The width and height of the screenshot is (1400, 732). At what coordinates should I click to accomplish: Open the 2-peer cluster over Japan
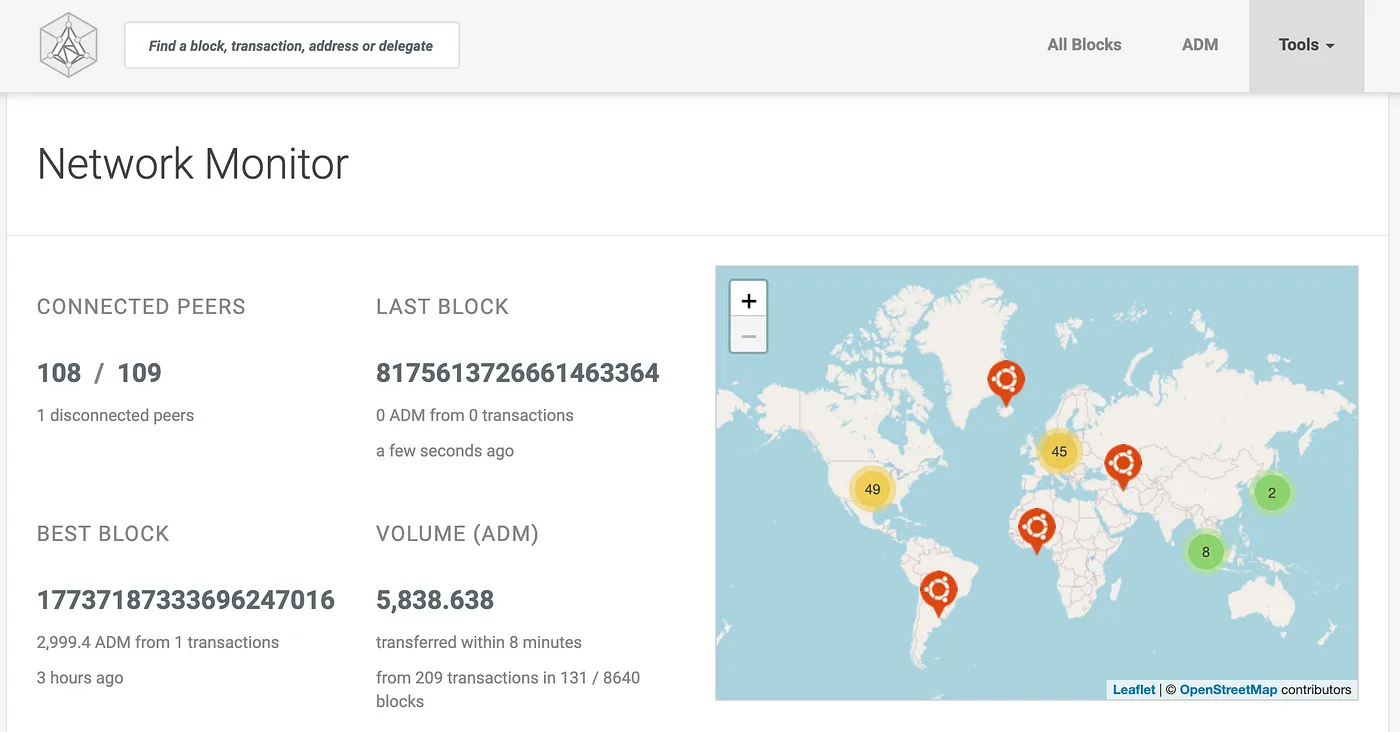[x=1272, y=493]
